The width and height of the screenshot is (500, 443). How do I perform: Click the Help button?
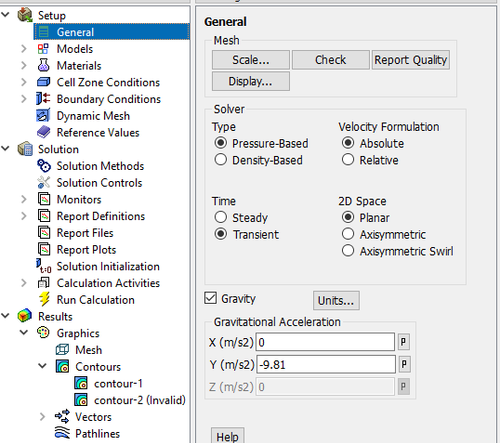tap(227, 436)
